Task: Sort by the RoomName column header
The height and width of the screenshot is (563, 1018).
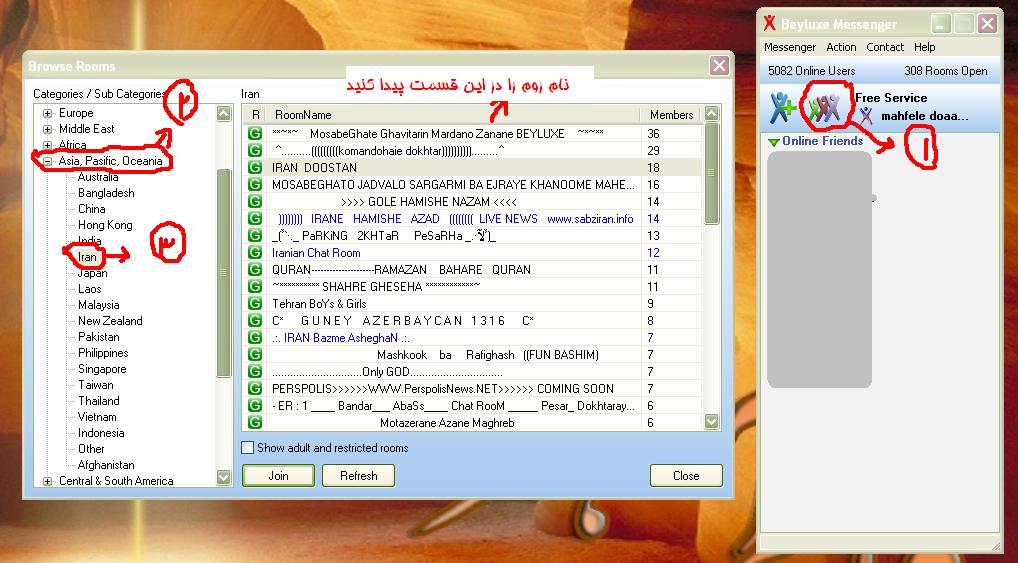Action: click(x=453, y=115)
